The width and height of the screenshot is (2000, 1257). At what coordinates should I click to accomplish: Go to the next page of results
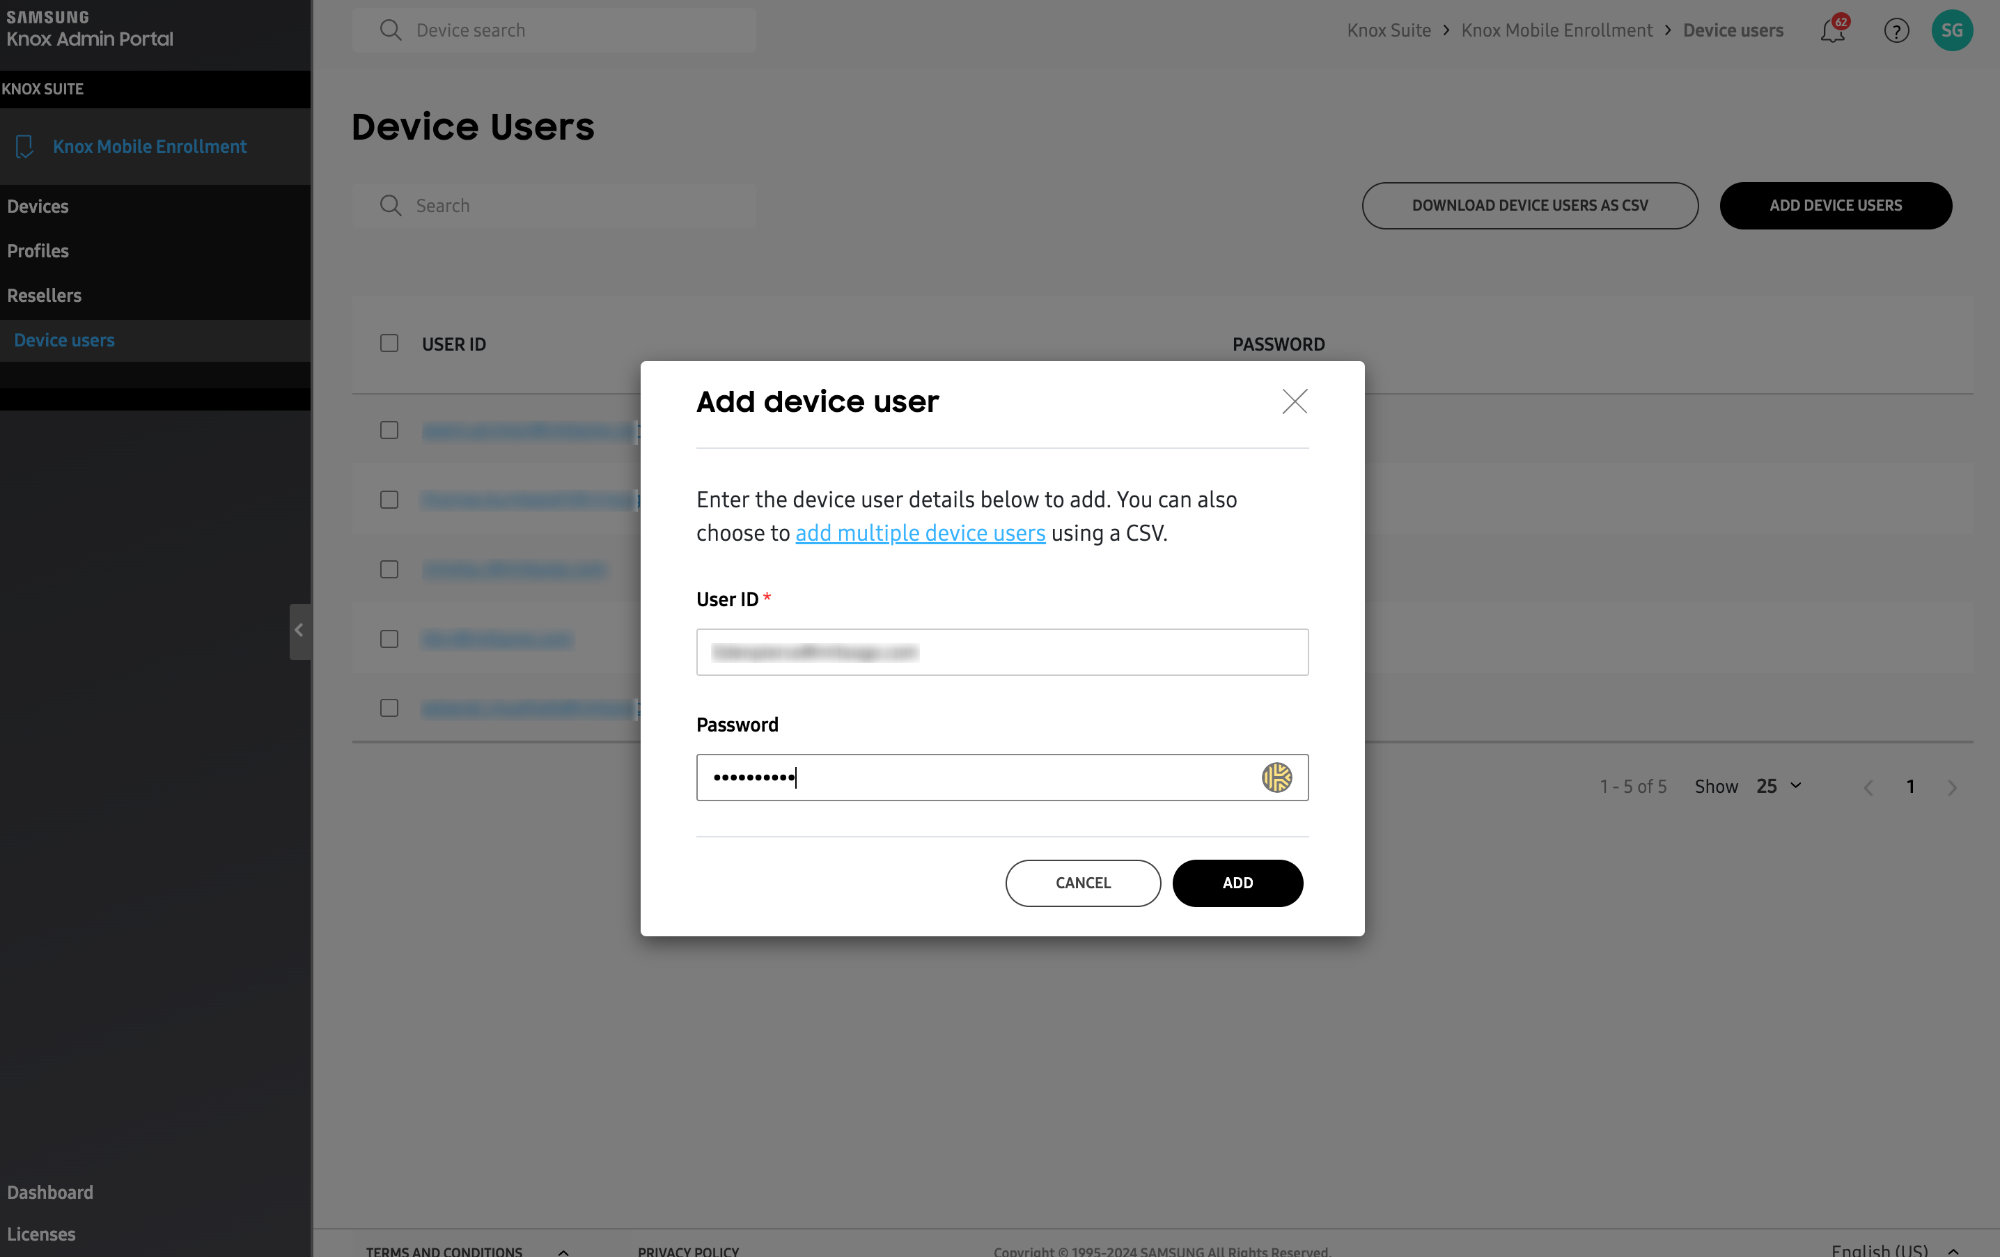click(1952, 787)
